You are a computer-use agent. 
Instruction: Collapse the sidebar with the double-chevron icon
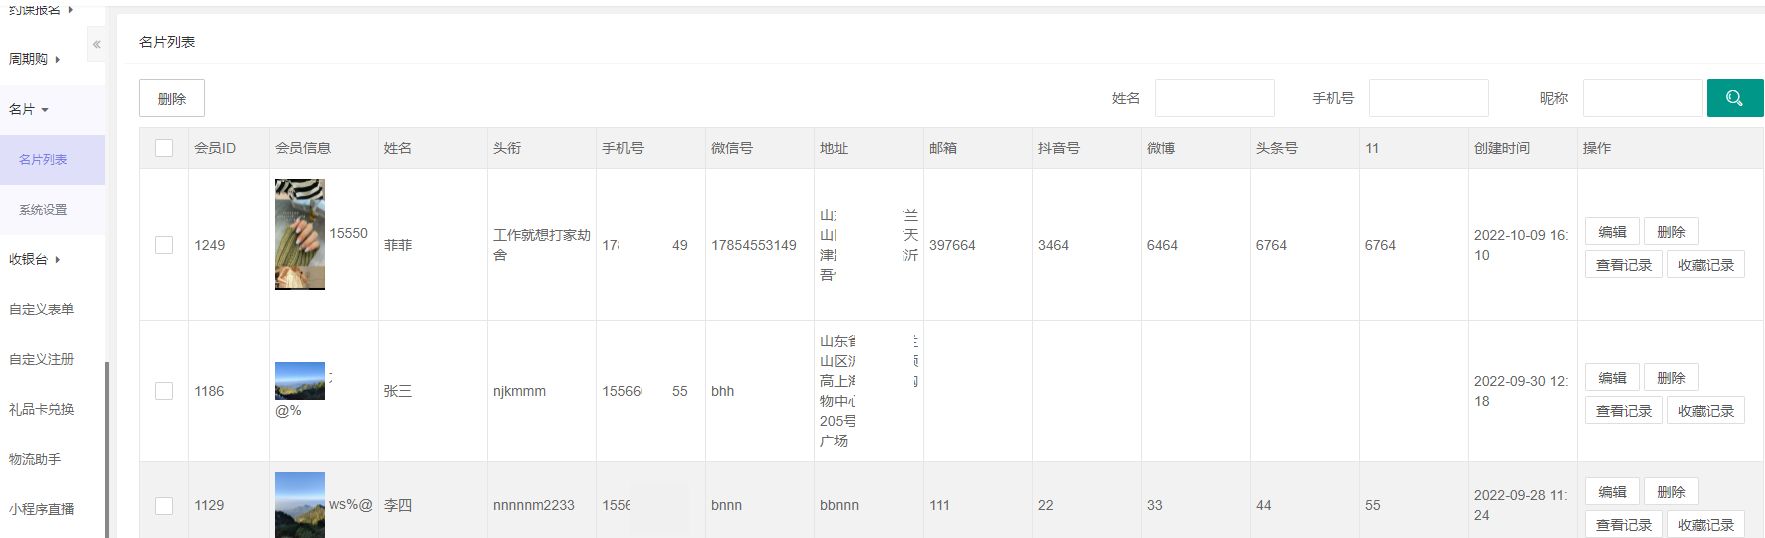point(96,44)
